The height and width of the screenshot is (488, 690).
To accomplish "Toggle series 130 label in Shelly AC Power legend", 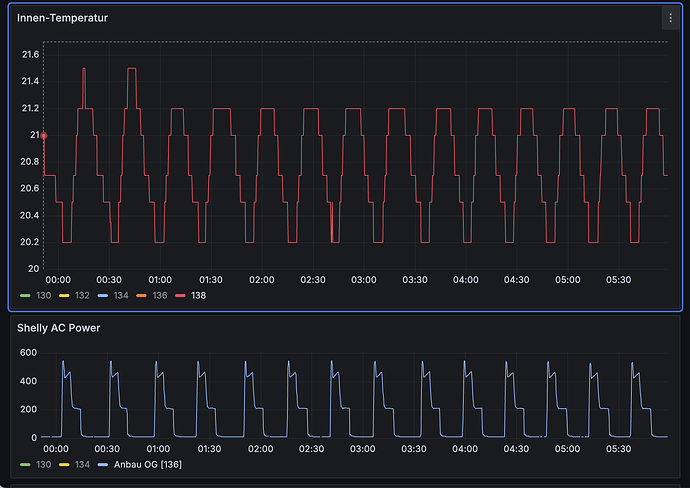I will coord(43,464).
